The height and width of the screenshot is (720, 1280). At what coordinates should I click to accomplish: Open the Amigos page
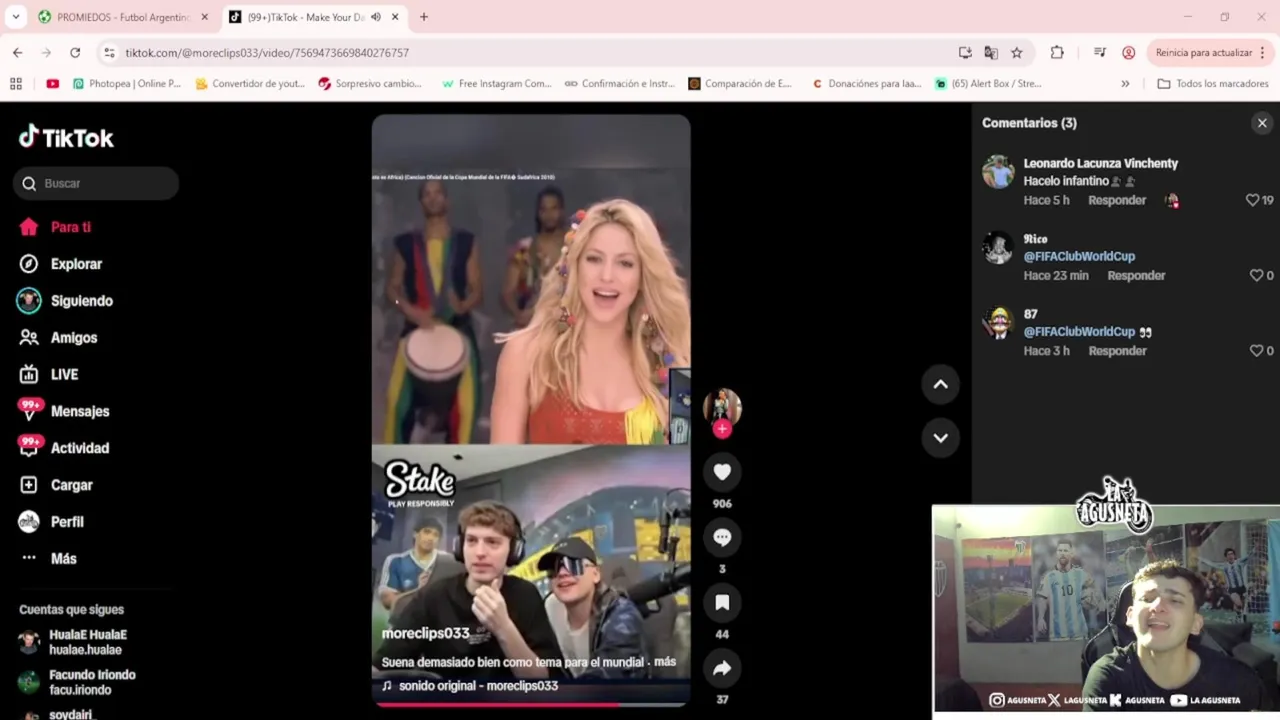pyautogui.click(x=59, y=338)
